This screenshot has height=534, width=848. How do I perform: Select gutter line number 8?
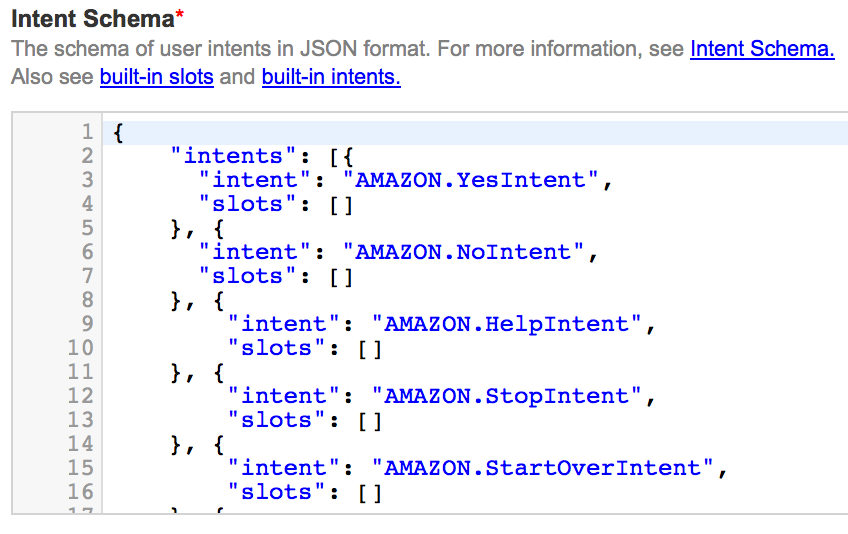(86, 300)
